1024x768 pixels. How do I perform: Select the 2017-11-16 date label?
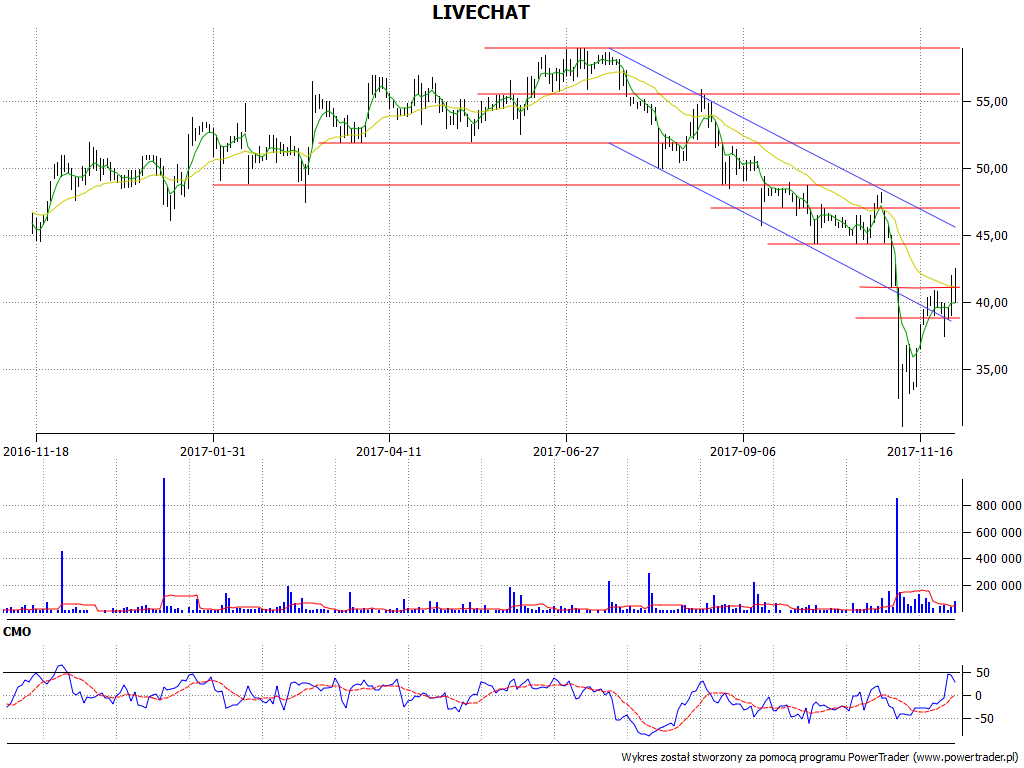(920, 451)
